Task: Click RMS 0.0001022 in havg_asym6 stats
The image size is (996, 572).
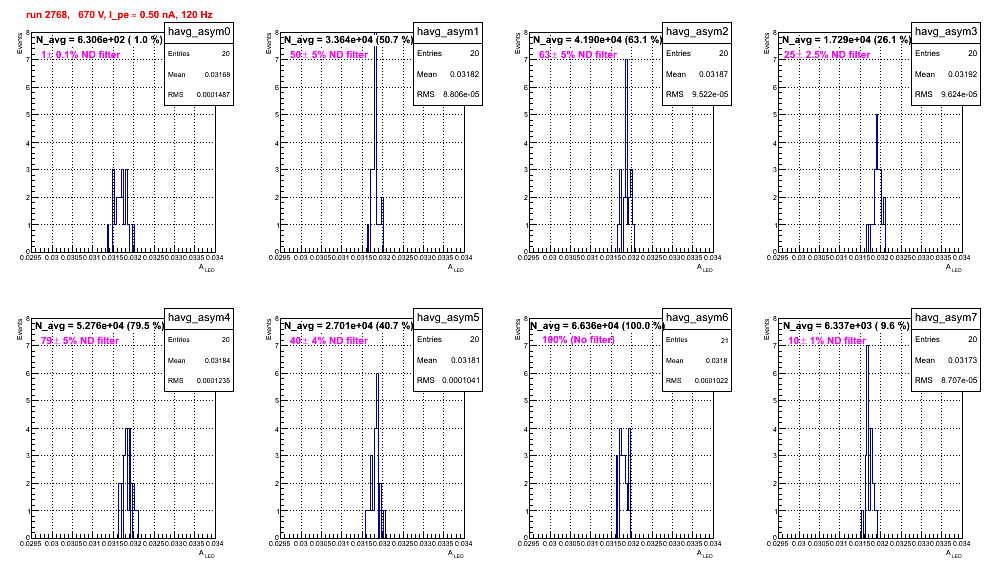Action: point(697,381)
